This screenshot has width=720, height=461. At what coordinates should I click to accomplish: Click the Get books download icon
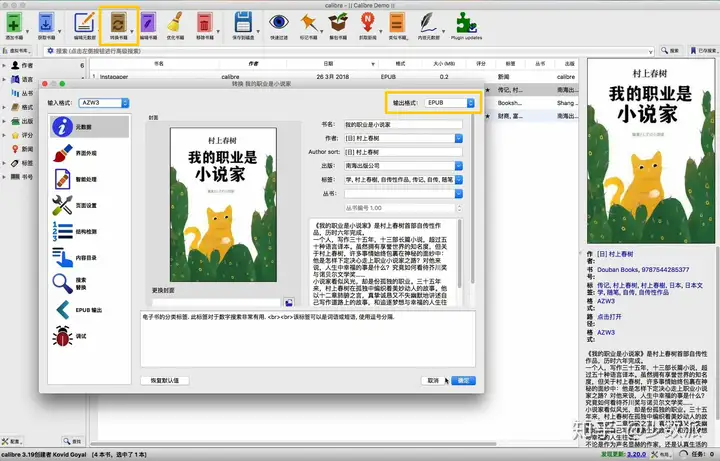(x=46, y=23)
